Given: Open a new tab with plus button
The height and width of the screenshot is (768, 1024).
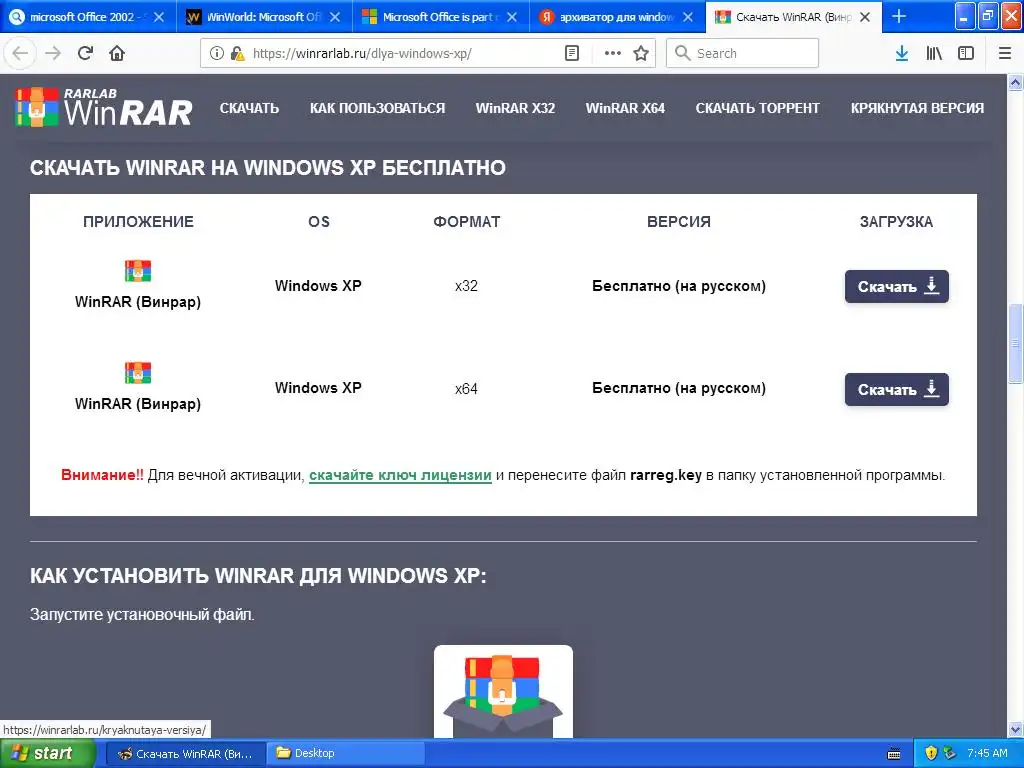Looking at the screenshot, I should click(x=899, y=16).
